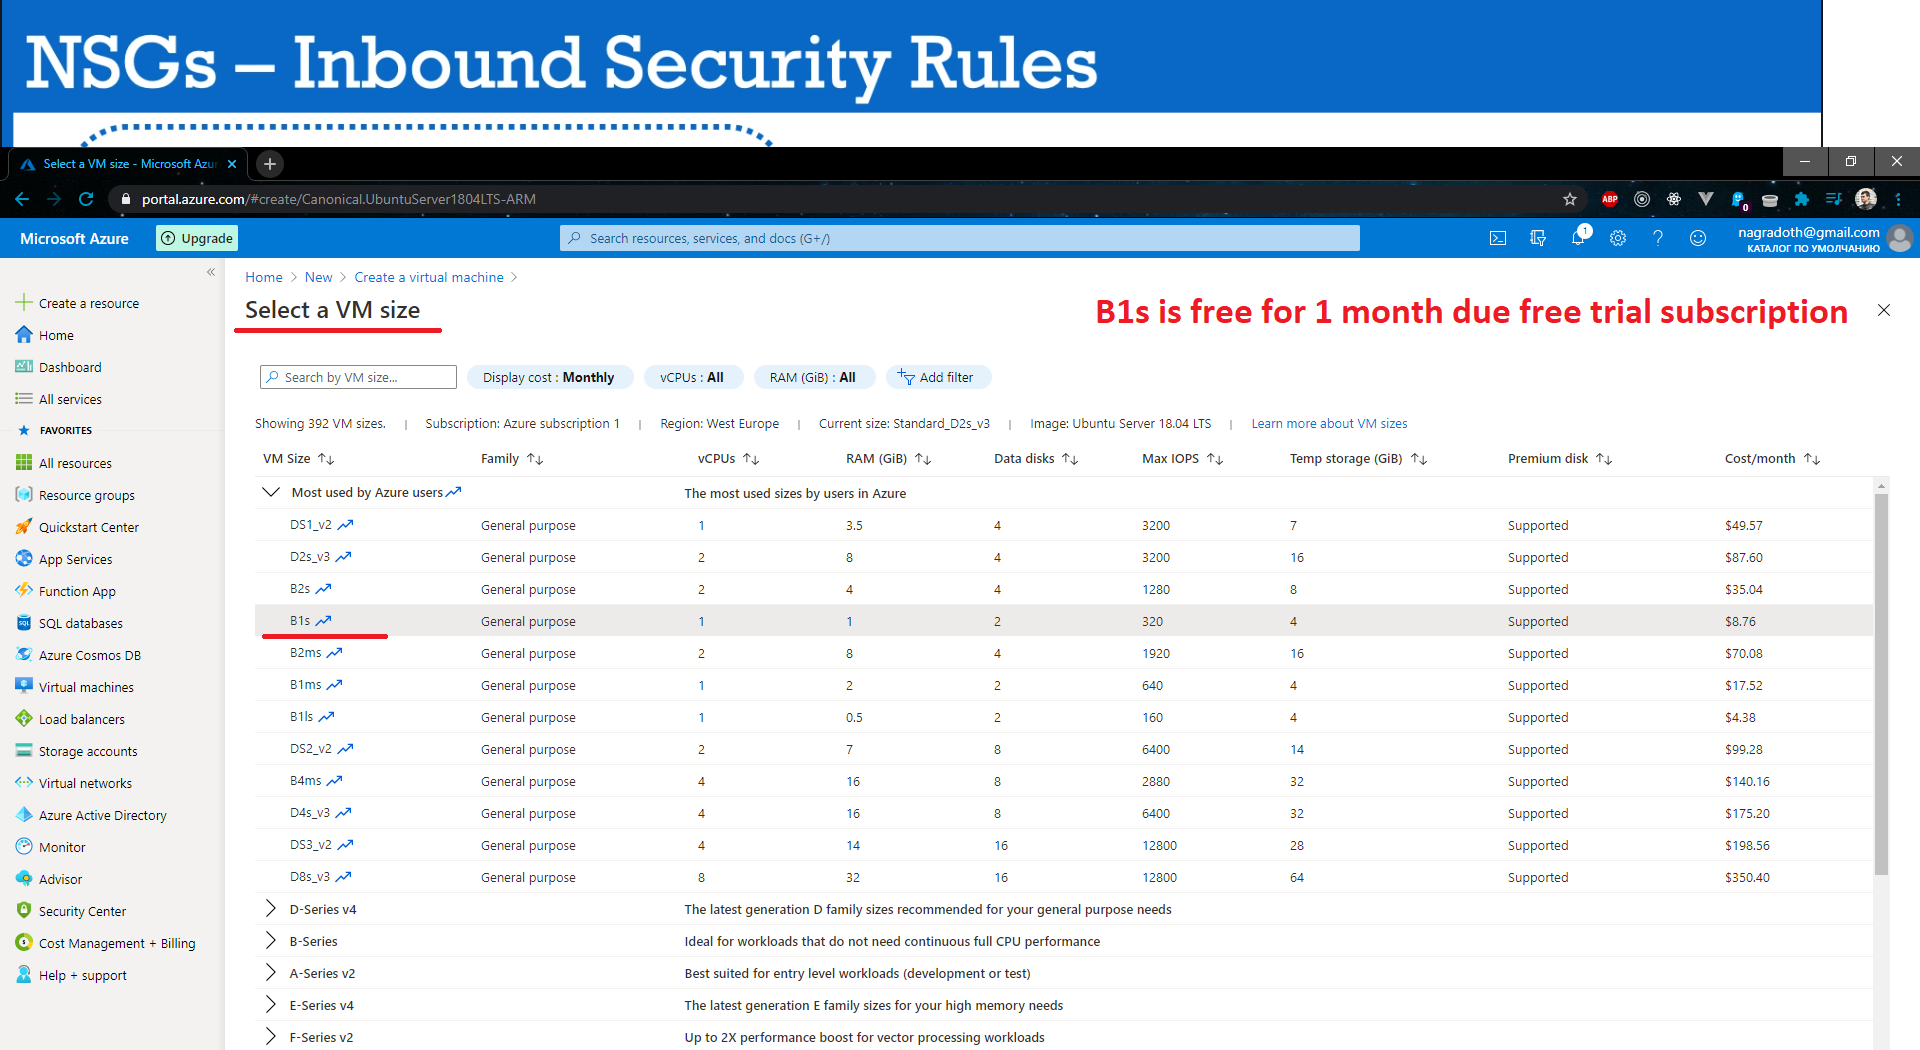Viewport: 1920px width, 1050px height.
Task: Expand D-Series v4 group
Action: point(270,908)
